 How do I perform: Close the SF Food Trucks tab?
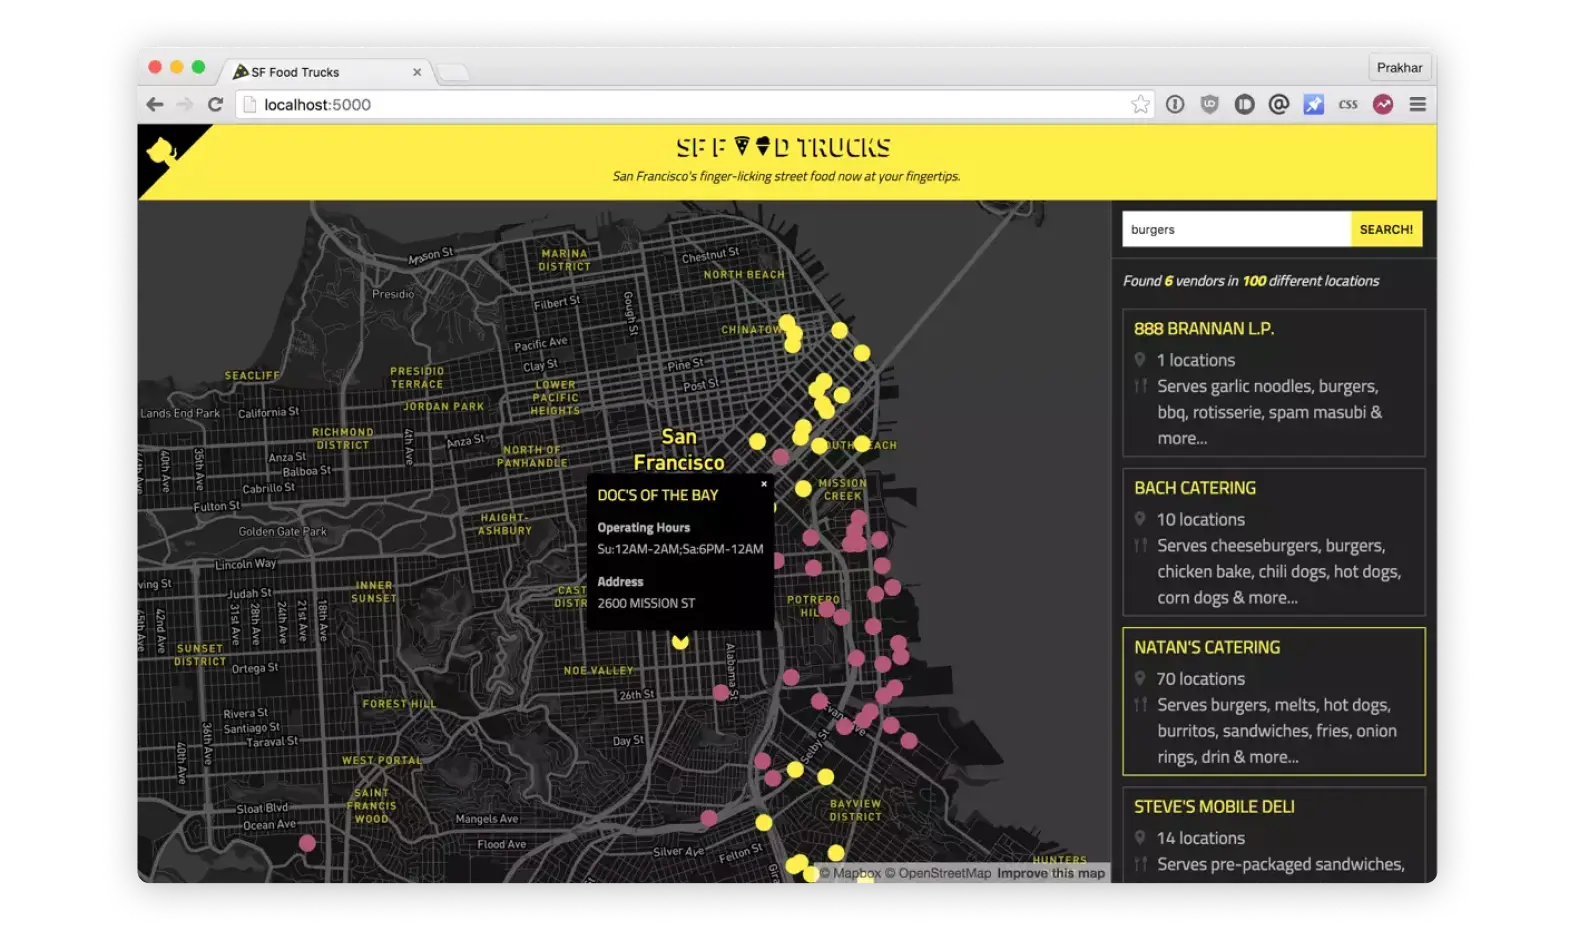tap(417, 72)
